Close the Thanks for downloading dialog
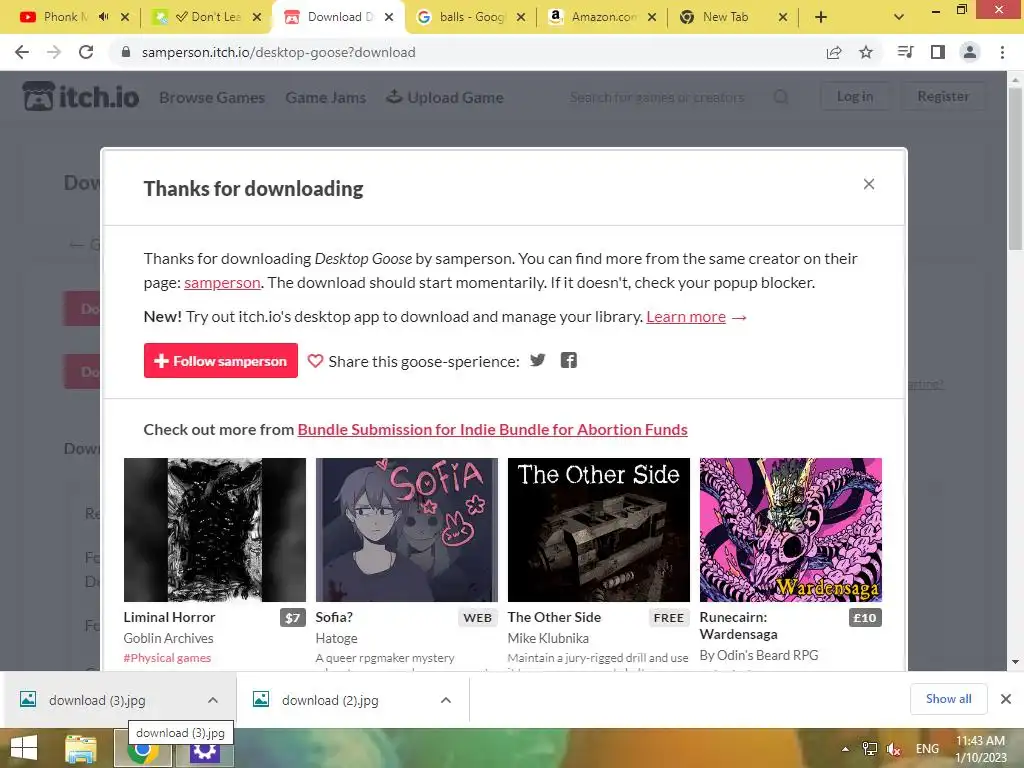The height and width of the screenshot is (768, 1024). 869,184
